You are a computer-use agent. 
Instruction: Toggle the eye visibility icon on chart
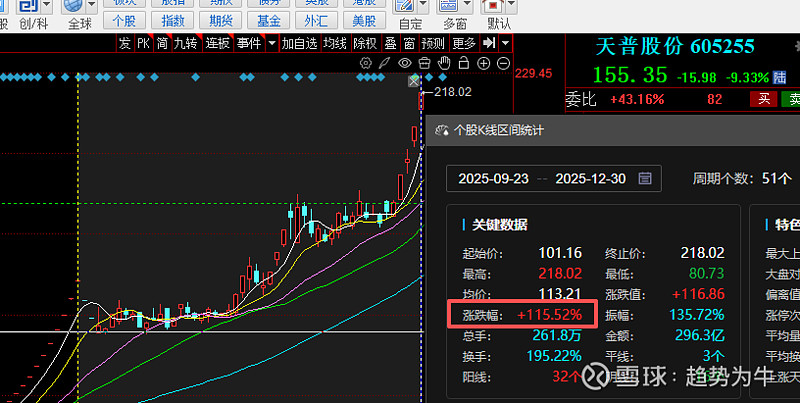tap(405, 63)
